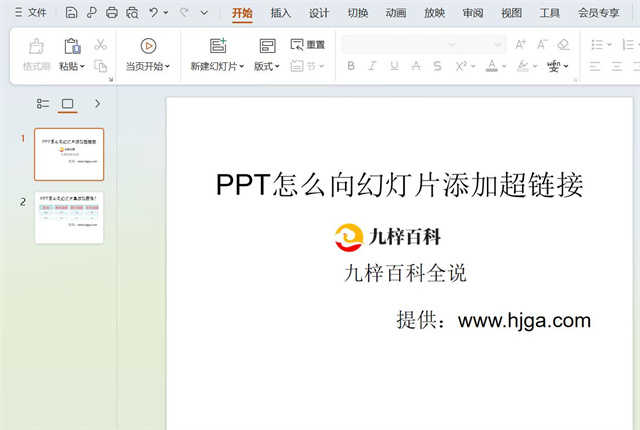Switch to slide thumbnail view
Image resolution: width=640 pixels, height=430 pixels.
(x=67, y=104)
